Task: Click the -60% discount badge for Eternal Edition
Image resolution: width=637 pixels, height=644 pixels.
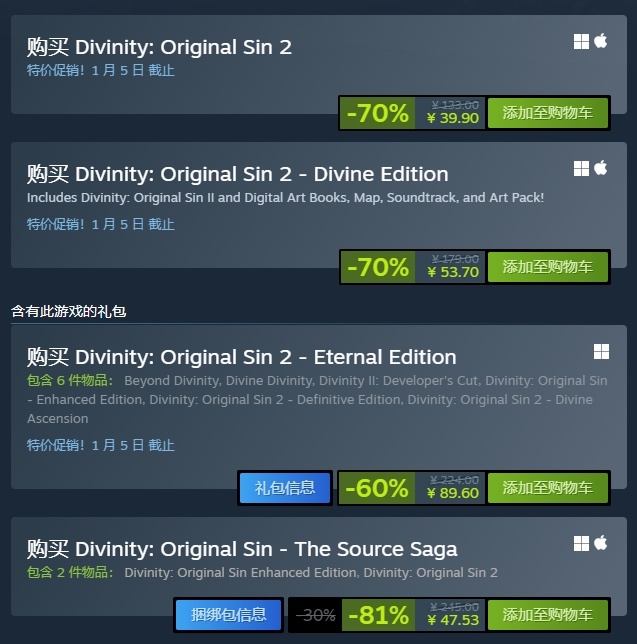Action: 377,488
